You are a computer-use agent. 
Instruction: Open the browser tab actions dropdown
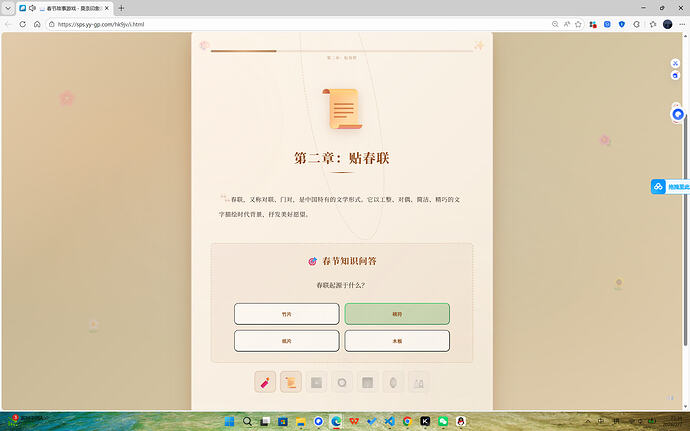click(x=9, y=8)
